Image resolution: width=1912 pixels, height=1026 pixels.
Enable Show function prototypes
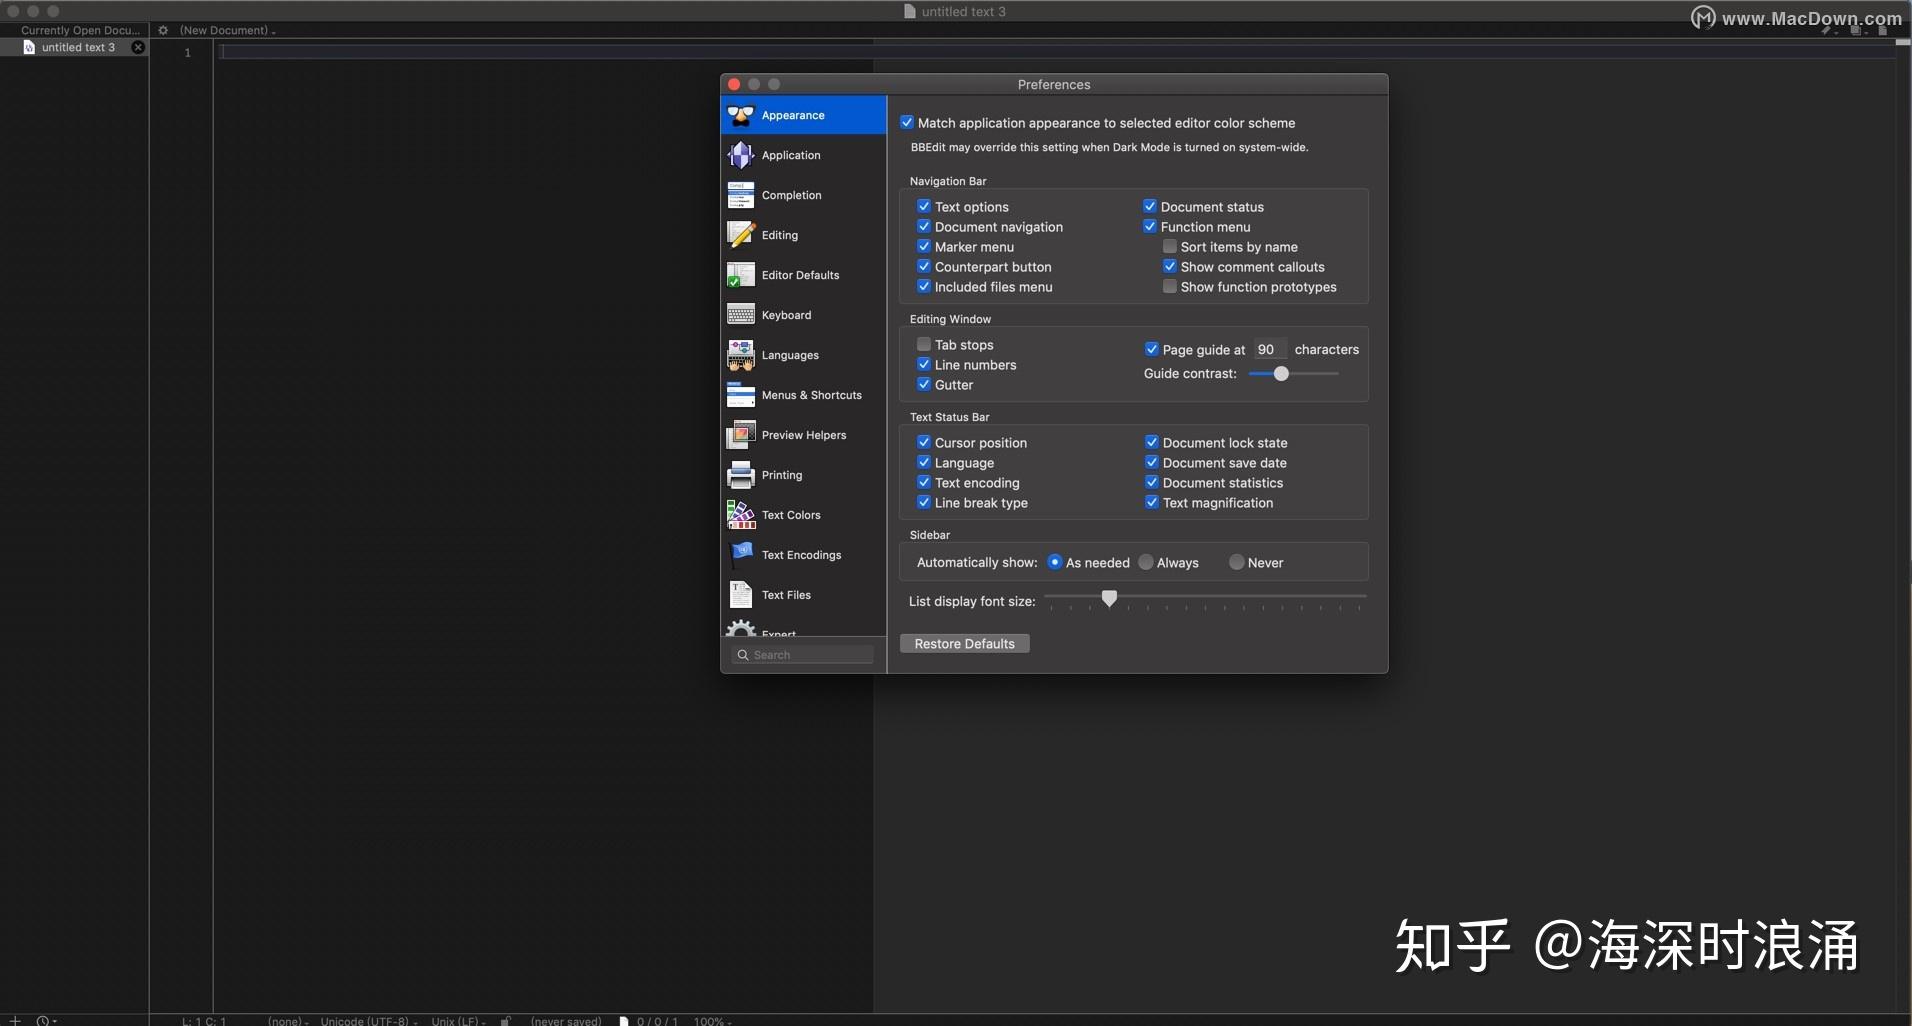1168,286
